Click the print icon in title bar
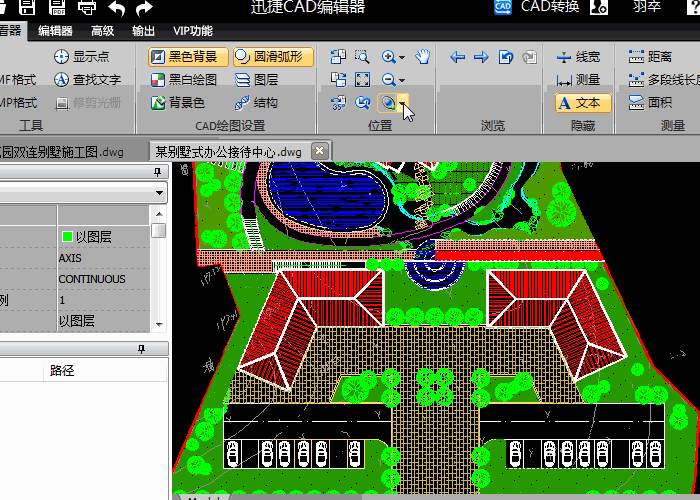Viewport: 700px width, 500px height. pyautogui.click(x=87, y=9)
